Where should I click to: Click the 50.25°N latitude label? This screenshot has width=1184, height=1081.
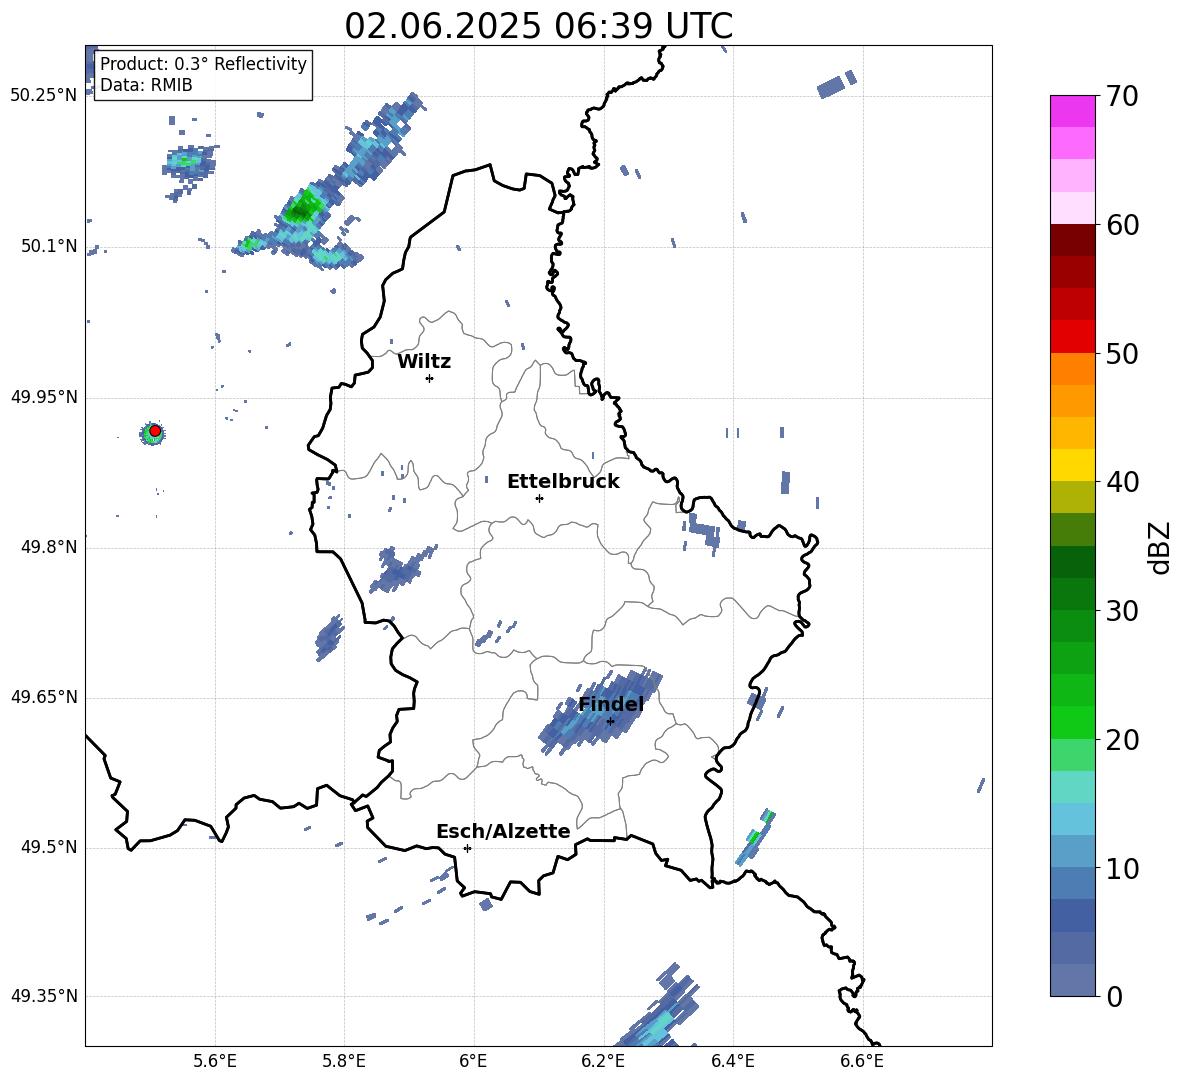pyautogui.click(x=44, y=96)
